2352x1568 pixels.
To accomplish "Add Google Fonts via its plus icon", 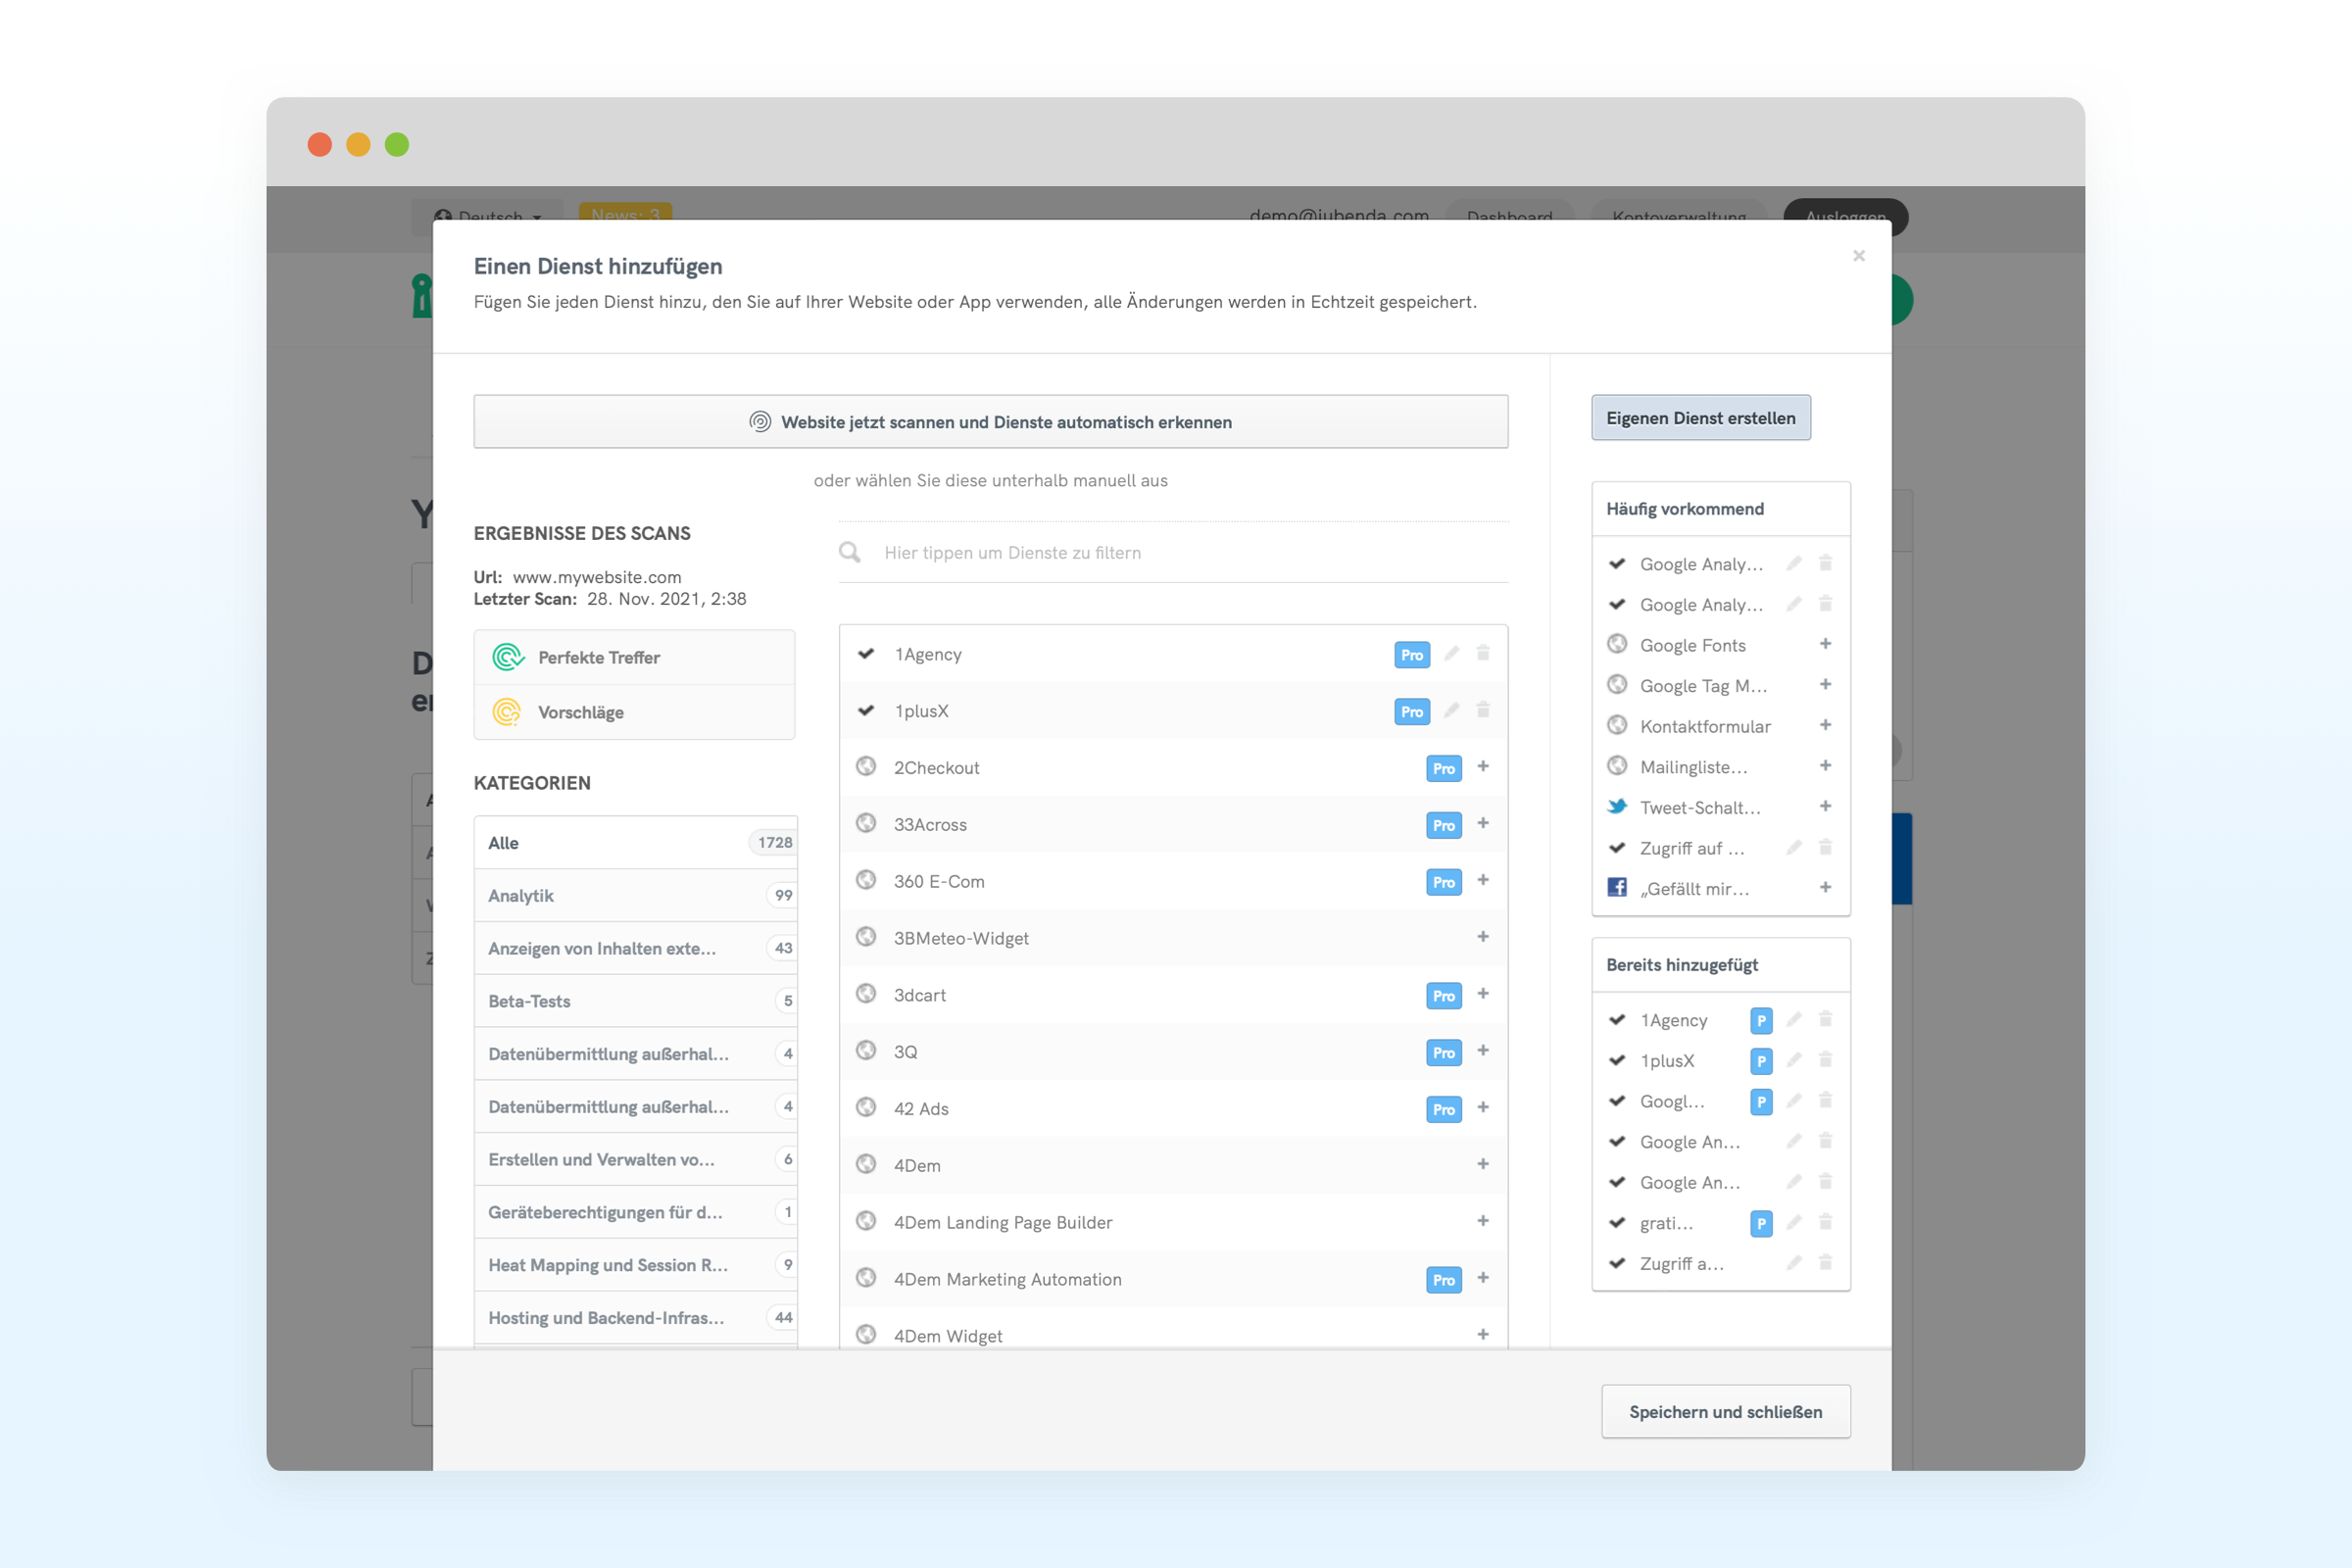I will click(1825, 644).
